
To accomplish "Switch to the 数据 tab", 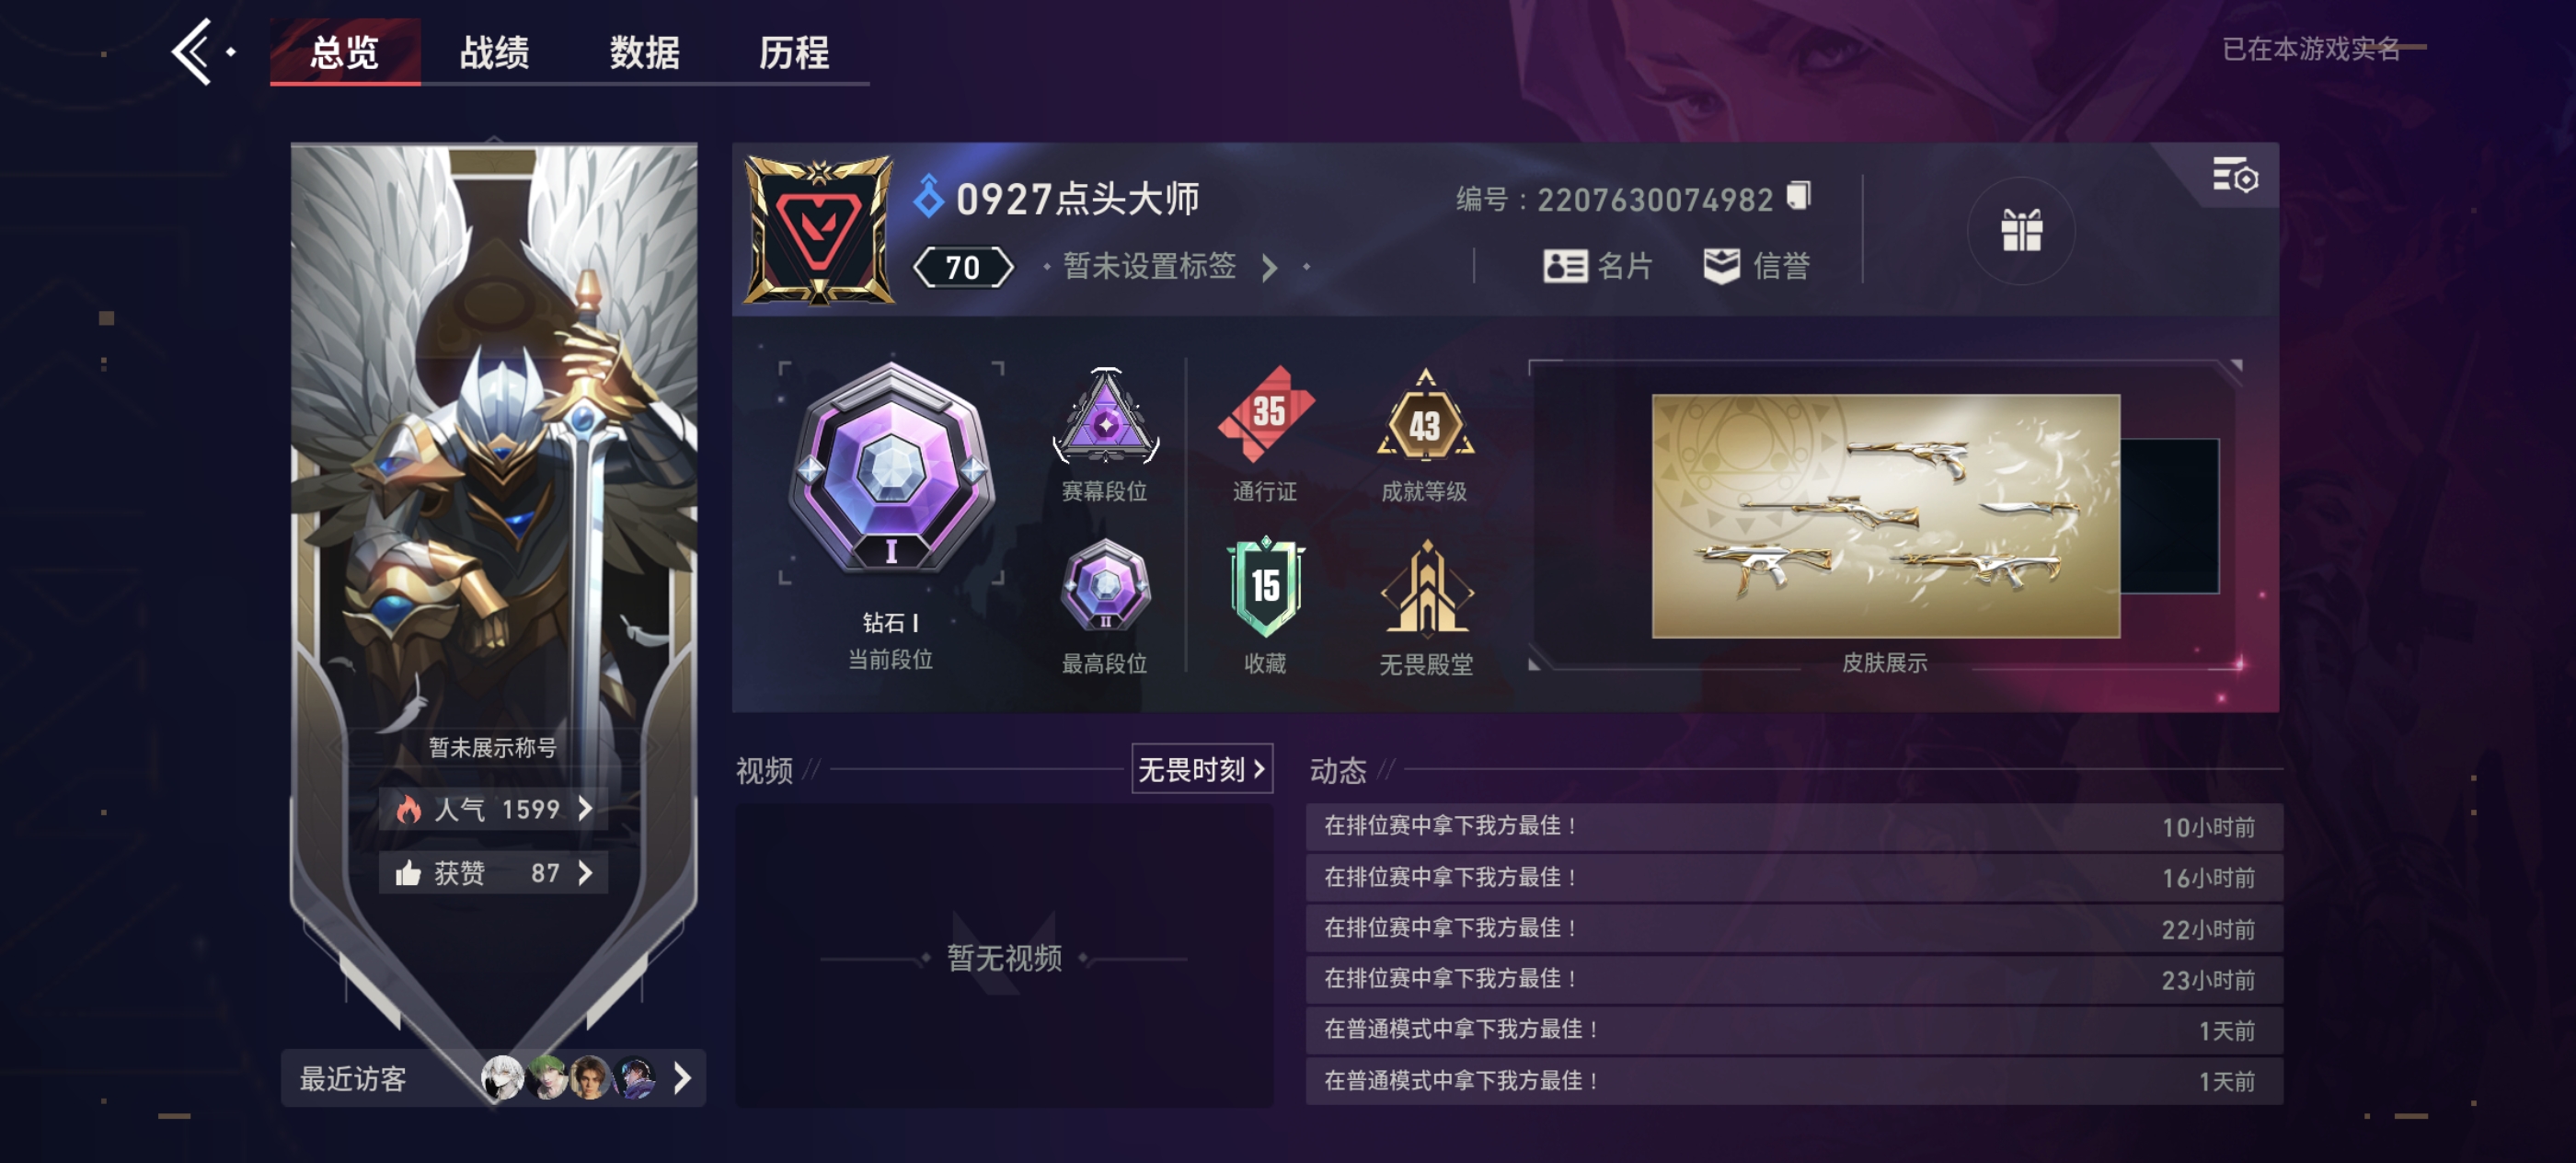I will 644,52.
